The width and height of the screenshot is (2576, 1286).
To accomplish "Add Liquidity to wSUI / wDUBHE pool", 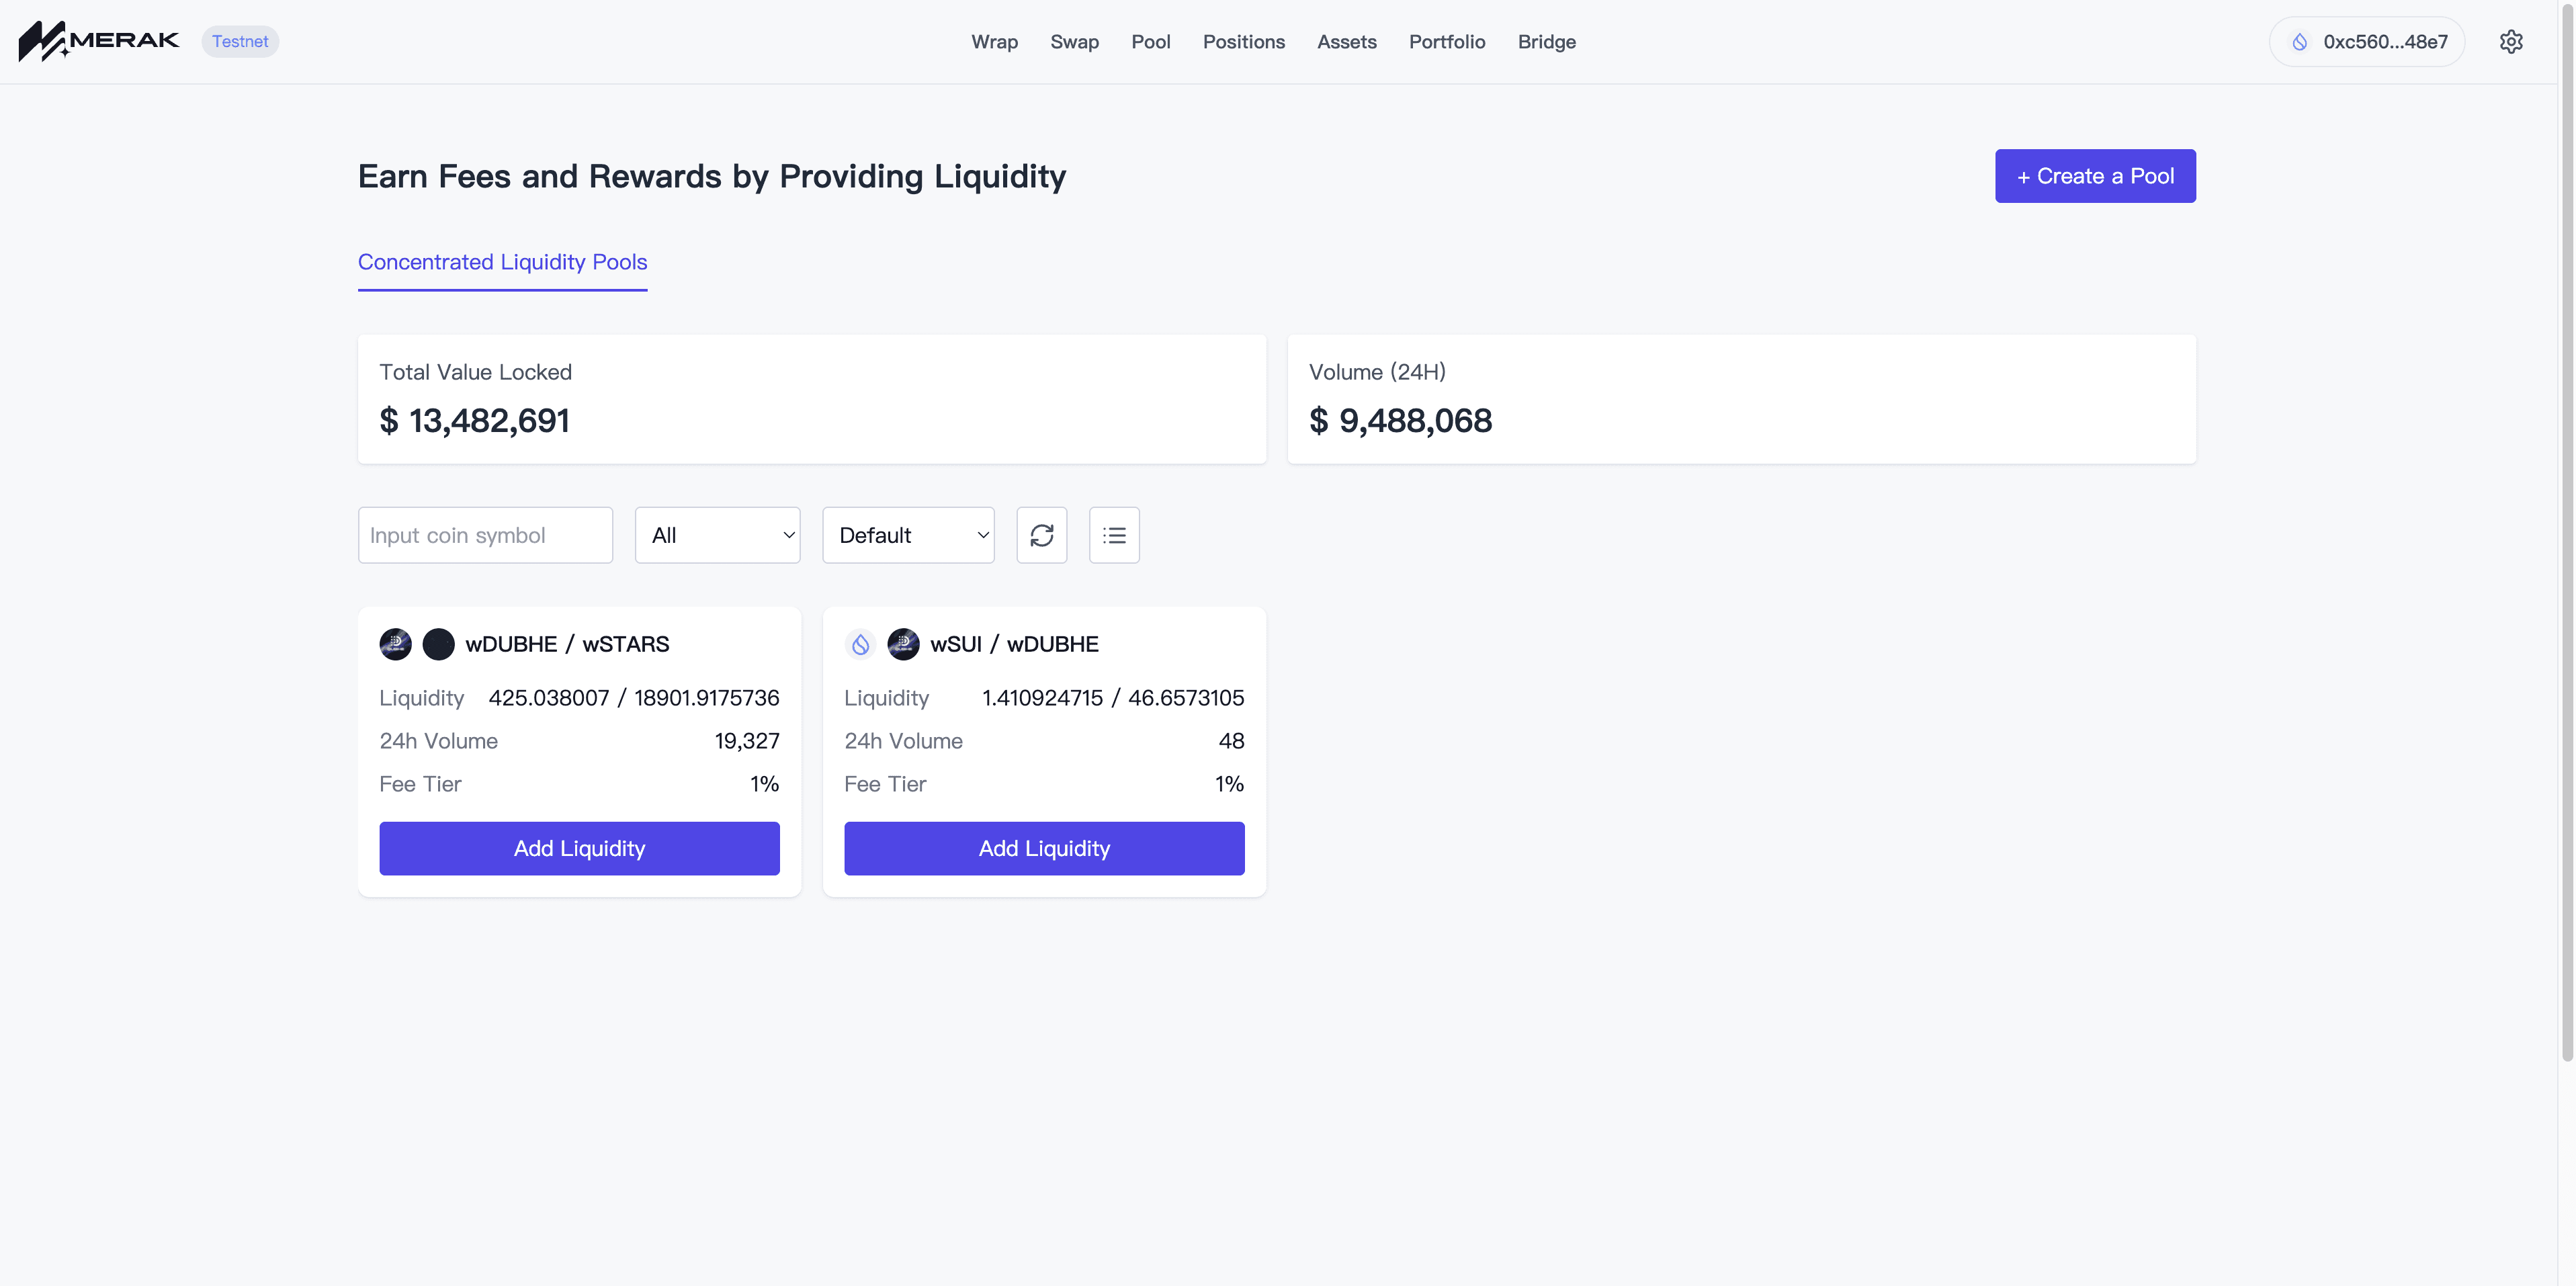I will pos(1044,848).
